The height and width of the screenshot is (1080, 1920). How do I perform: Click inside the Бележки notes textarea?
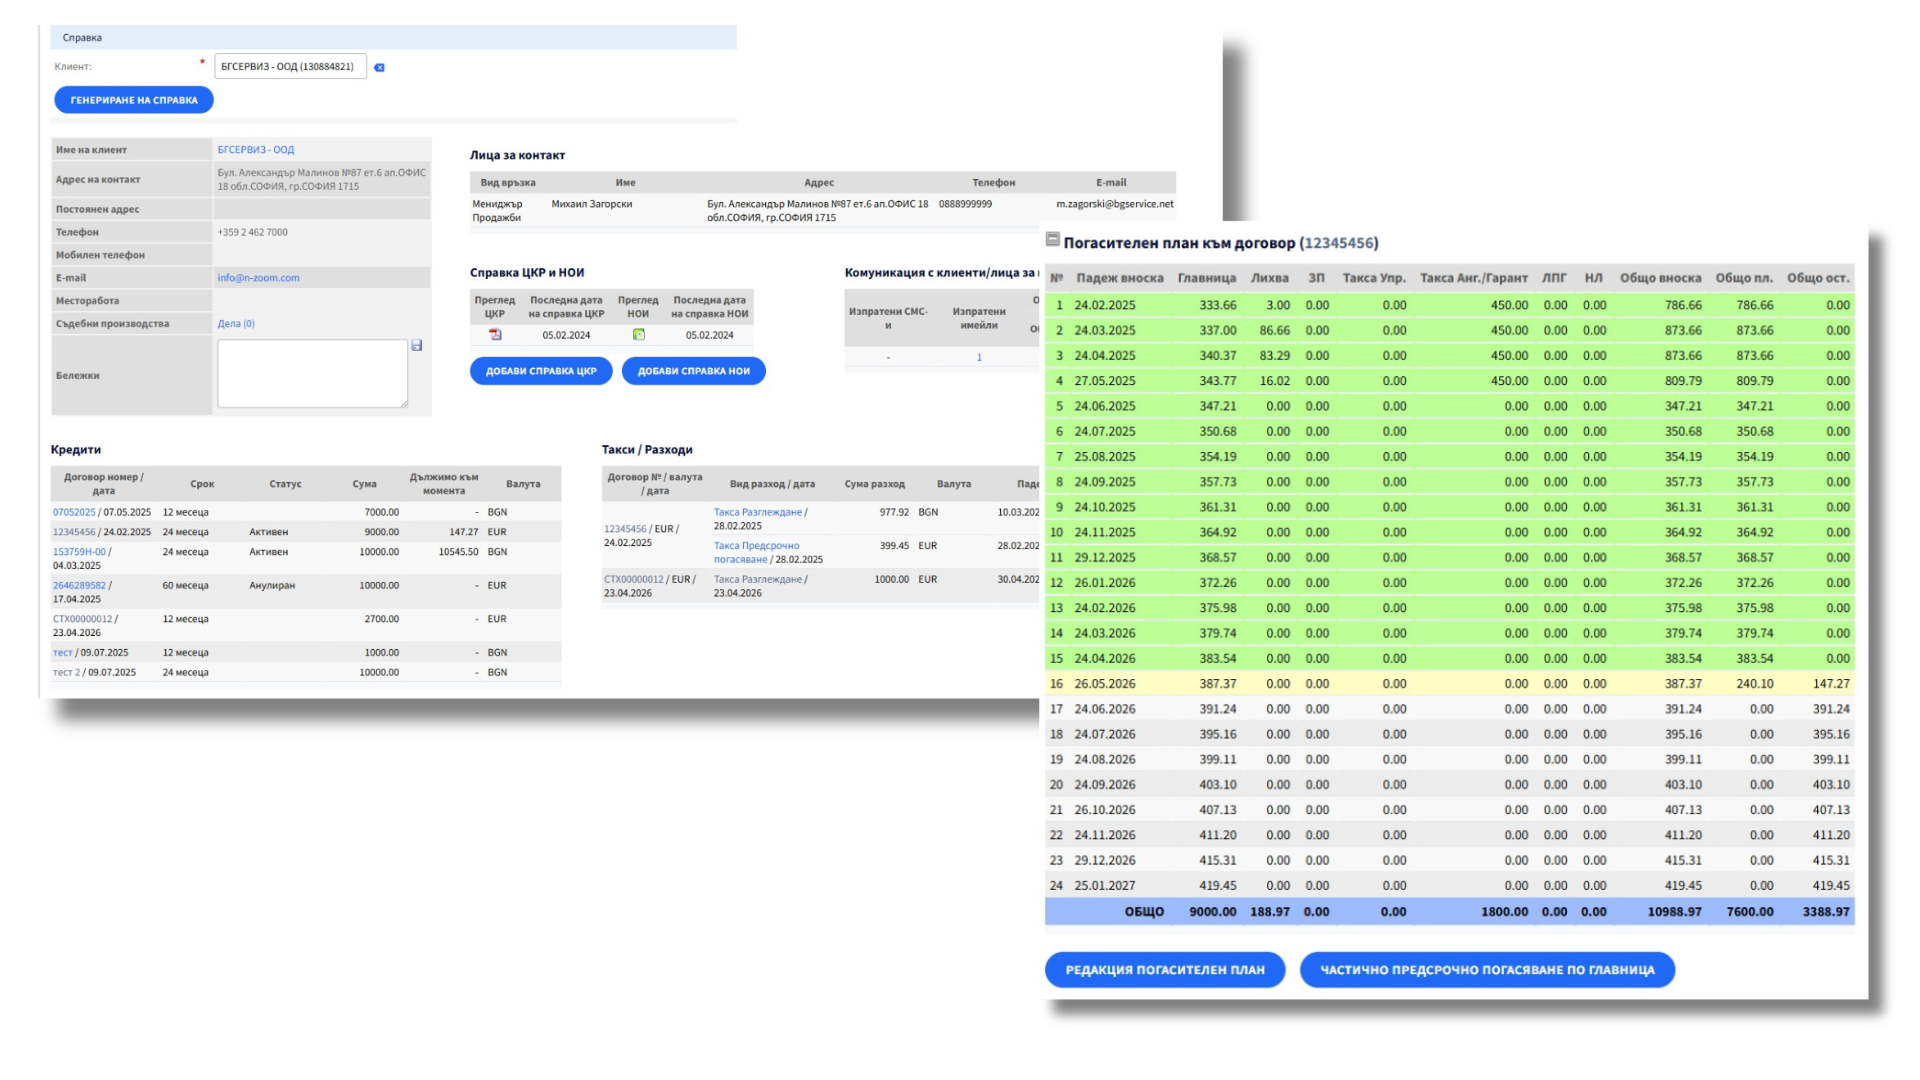(x=313, y=373)
